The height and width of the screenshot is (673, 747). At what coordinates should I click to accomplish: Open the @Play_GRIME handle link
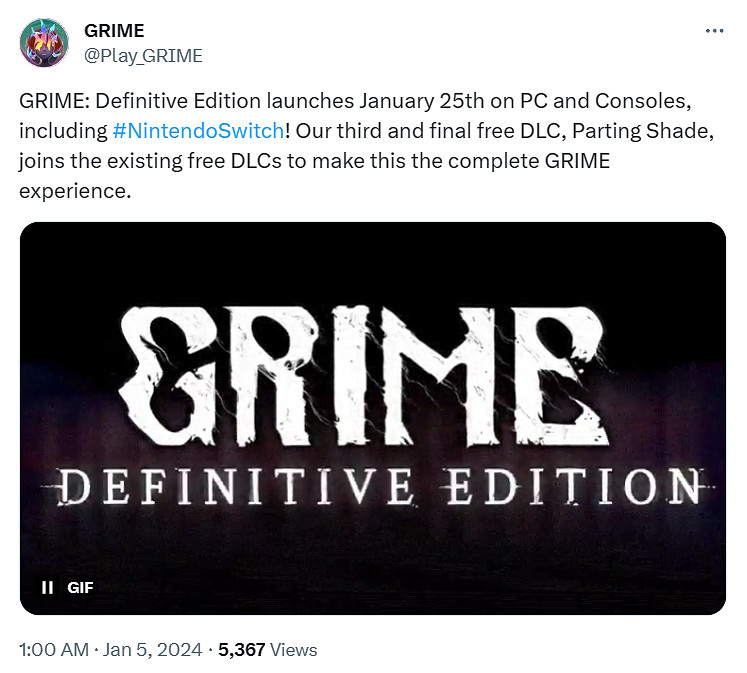click(x=143, y=55)
